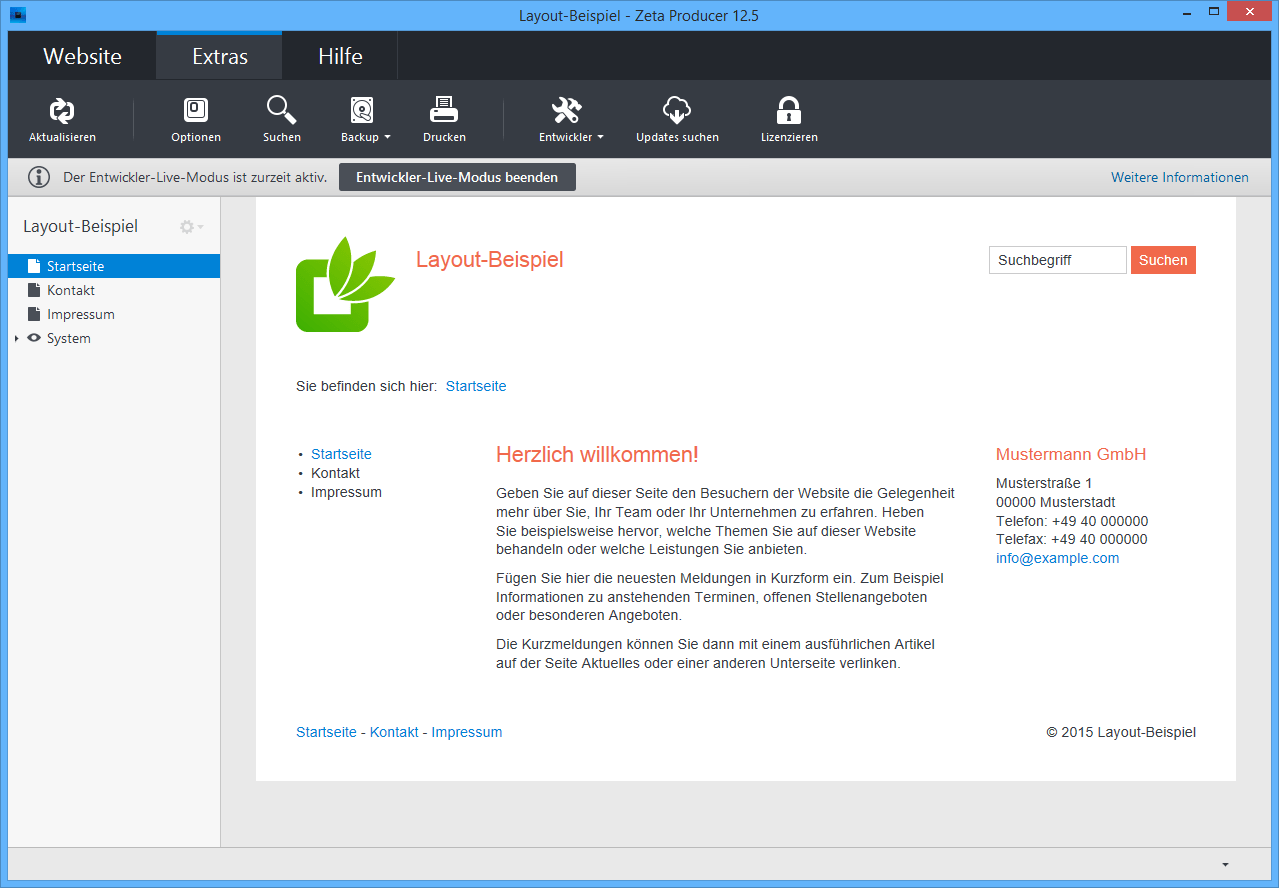The image size is (1279, 888).
Task: Click the Aktualisieren refresh icon
Action: coord(62,111)
